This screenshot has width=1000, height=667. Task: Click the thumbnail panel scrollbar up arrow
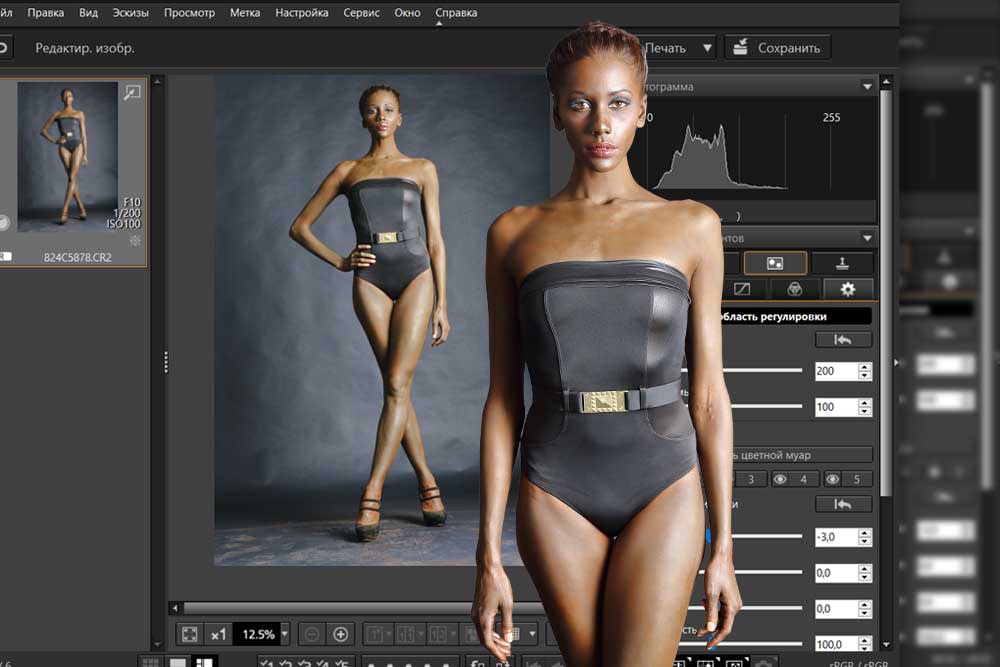[158, 82]
